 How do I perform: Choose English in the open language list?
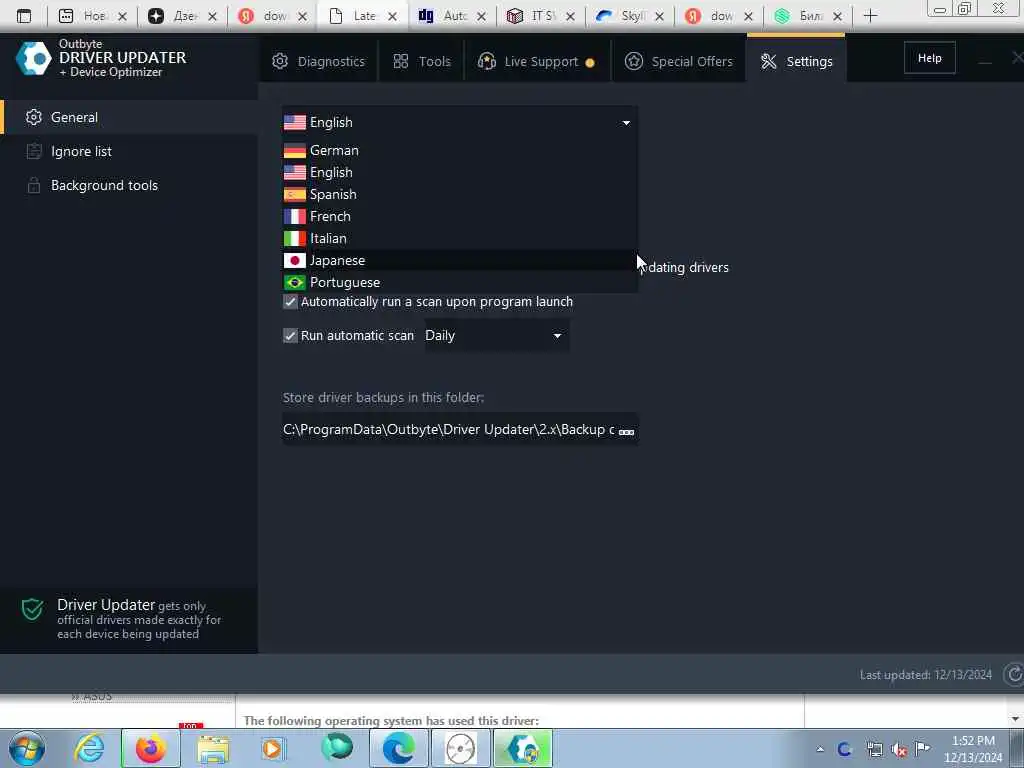(460, 172)
